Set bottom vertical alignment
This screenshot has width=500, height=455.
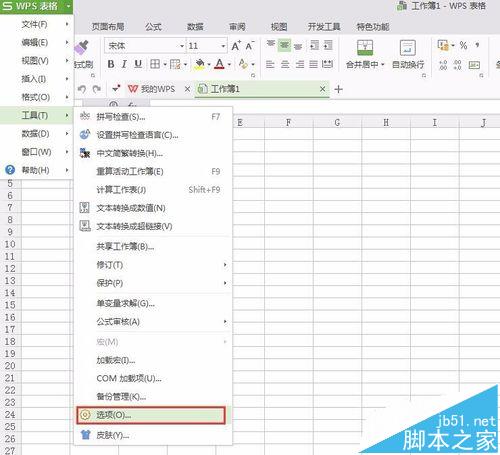[x=298, y=46]
